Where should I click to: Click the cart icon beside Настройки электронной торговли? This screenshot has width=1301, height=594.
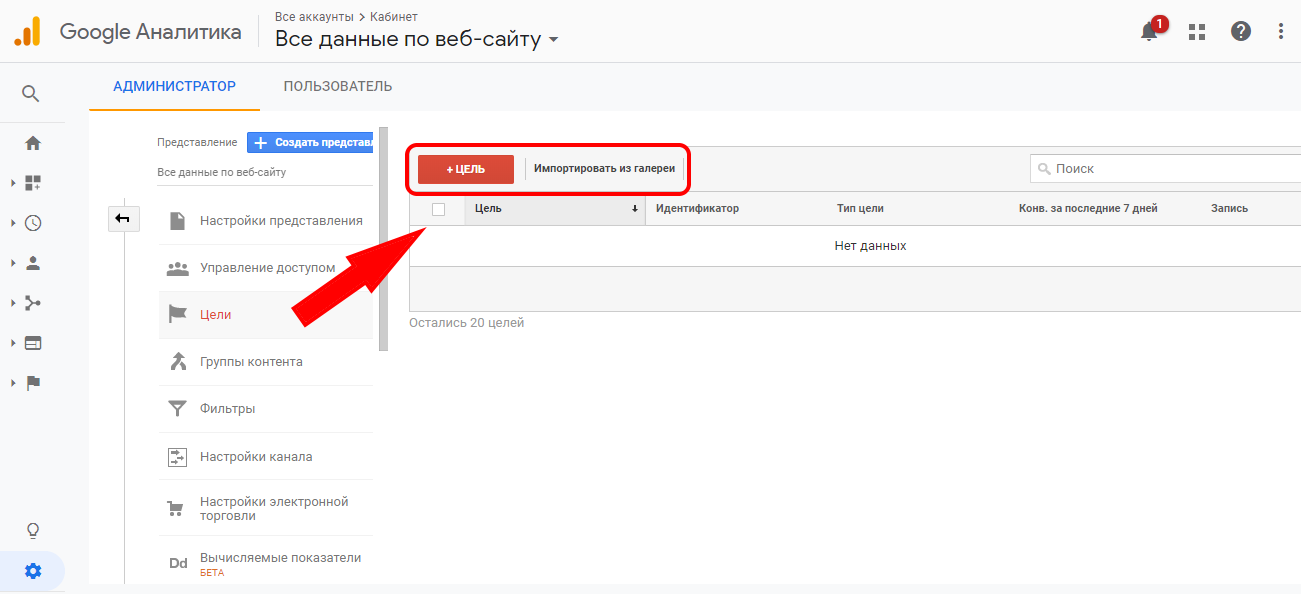click(175, 509)
